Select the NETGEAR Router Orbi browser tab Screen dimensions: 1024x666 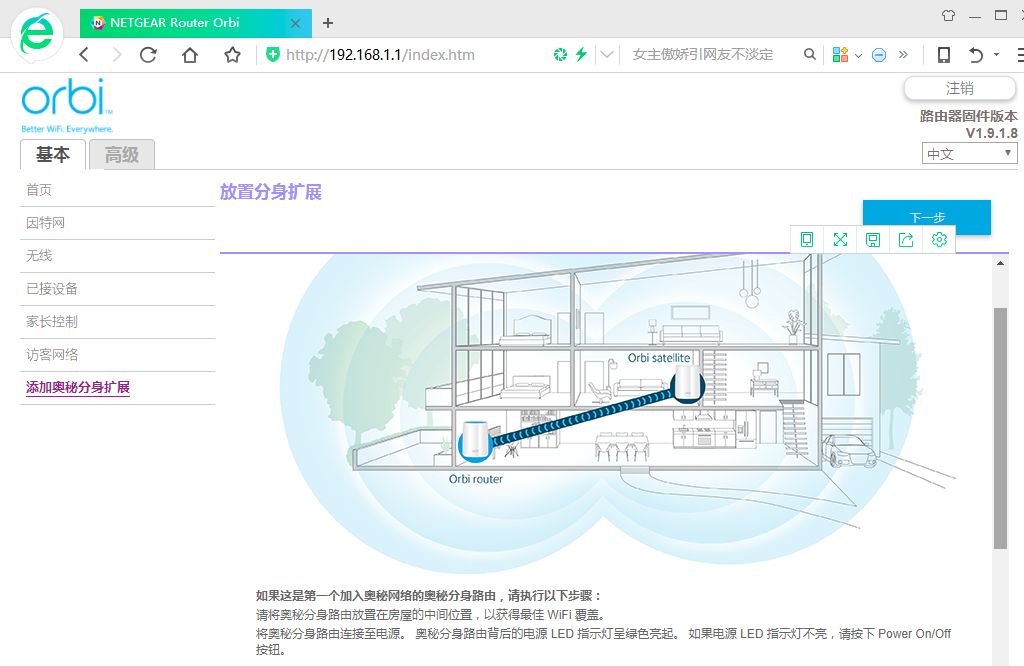196,23
